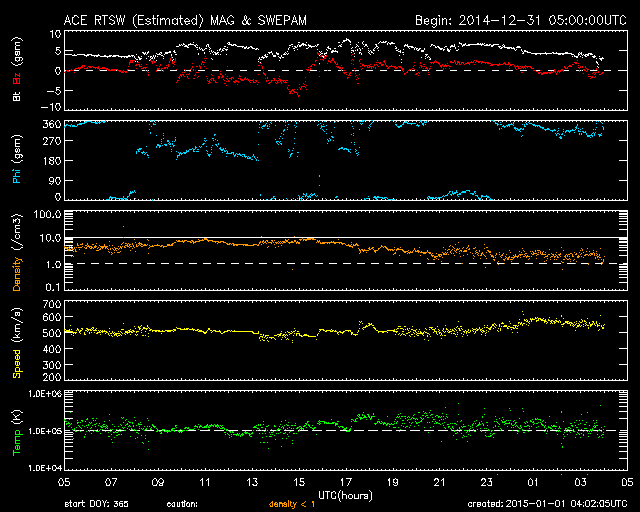Select the white Bt axis label

pos(16,95)
